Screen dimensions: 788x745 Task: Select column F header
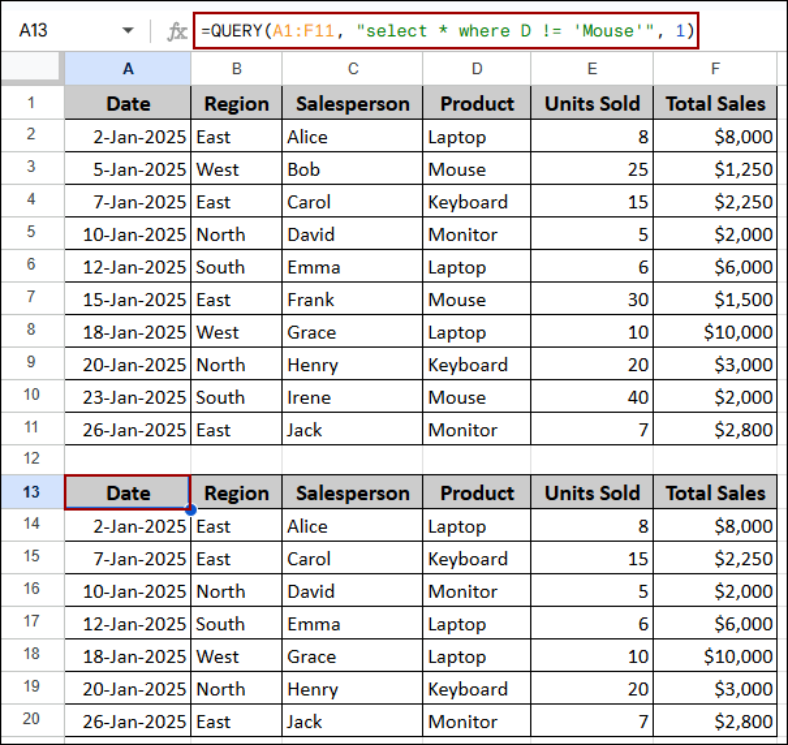click(715, 68)
